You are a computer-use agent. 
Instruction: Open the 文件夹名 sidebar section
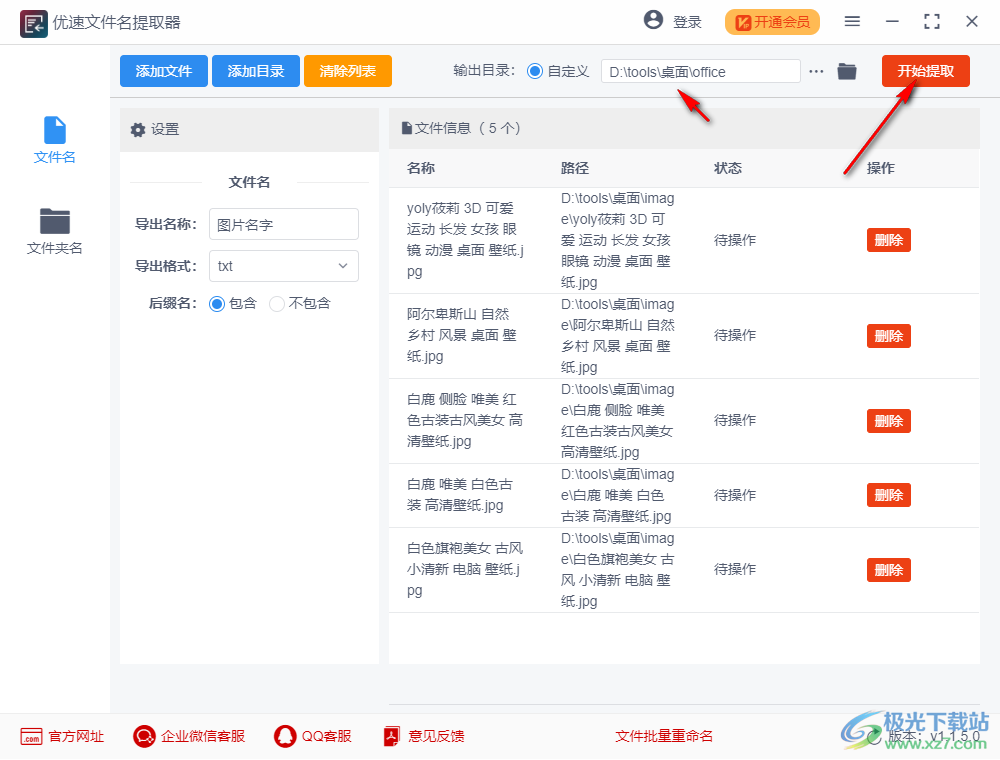[55, 231]
